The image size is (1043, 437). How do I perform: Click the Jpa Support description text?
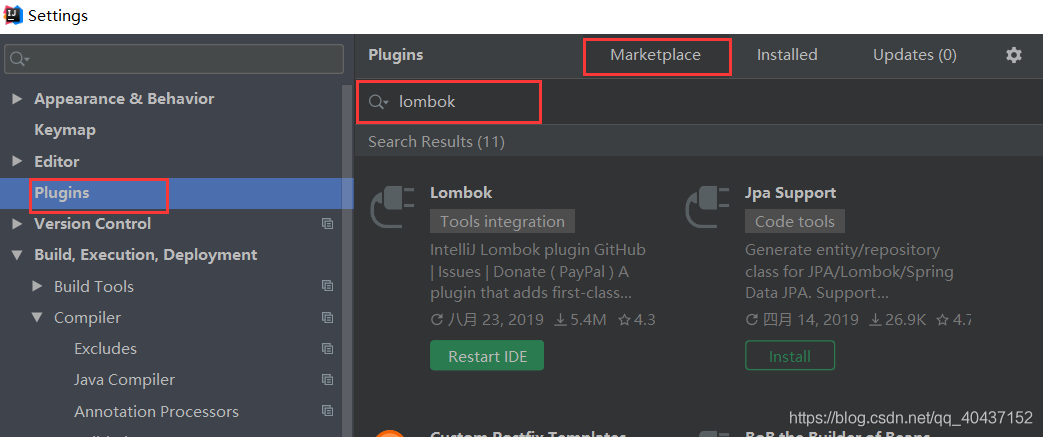click(849, 271)
